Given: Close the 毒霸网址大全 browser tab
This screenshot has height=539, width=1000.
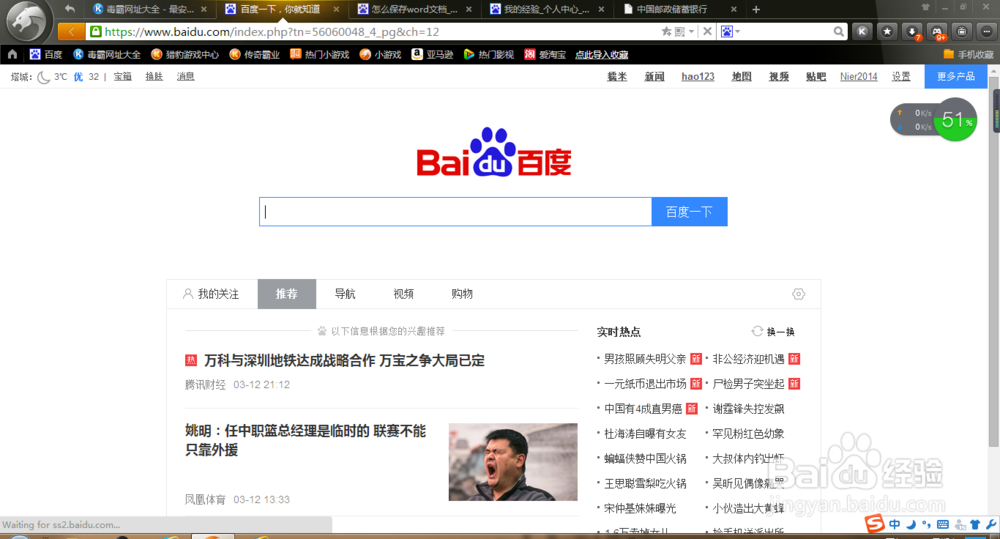Looking at the screenshot, I should click(203, 10).
